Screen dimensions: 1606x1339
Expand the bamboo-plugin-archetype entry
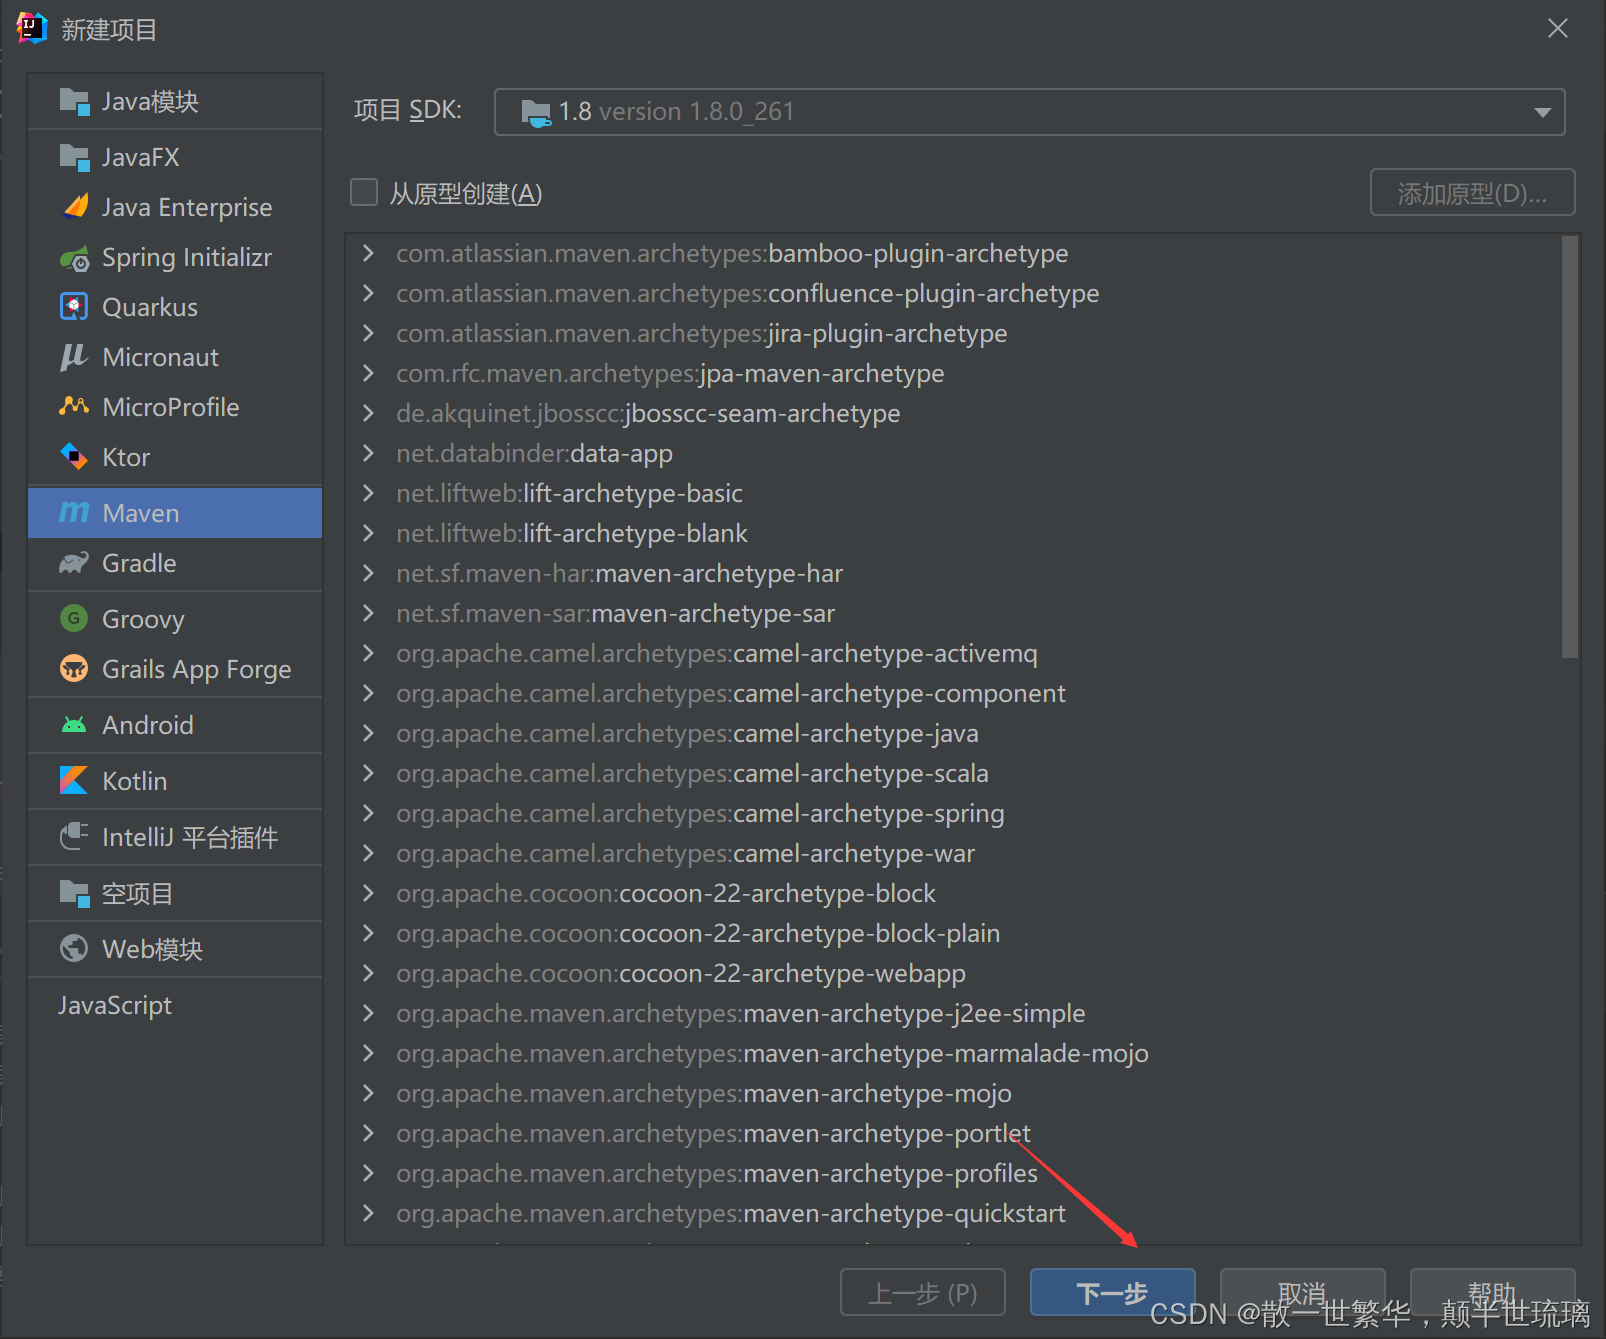[368, 253]
